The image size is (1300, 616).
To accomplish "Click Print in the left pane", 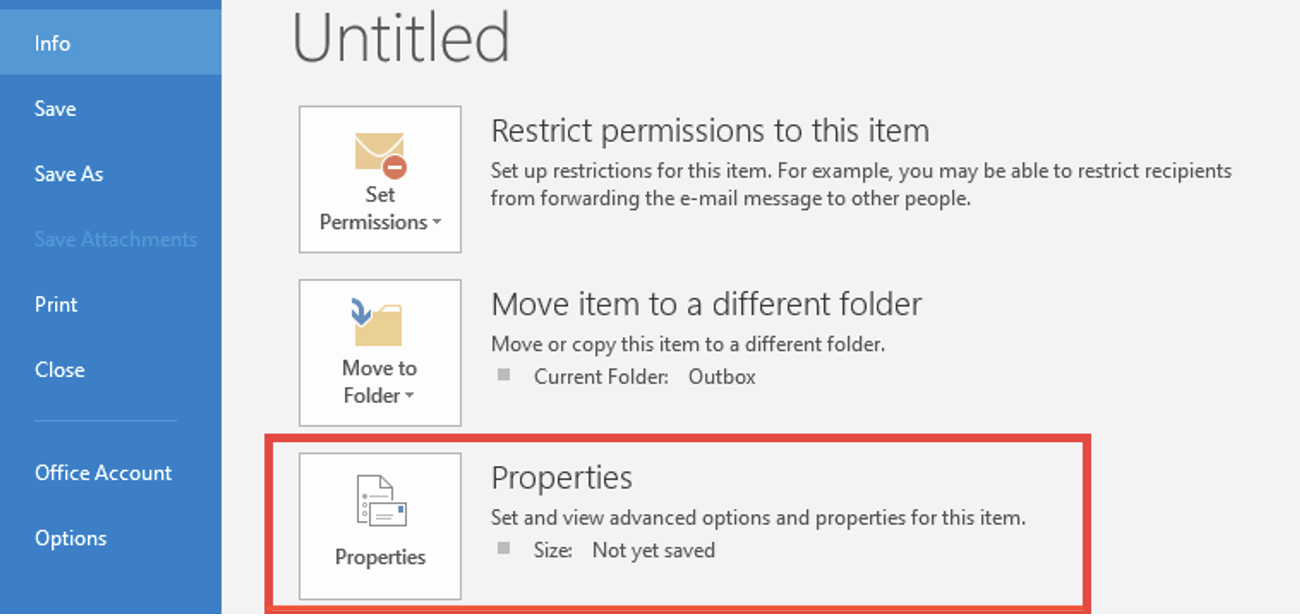I will coord(55,304).
